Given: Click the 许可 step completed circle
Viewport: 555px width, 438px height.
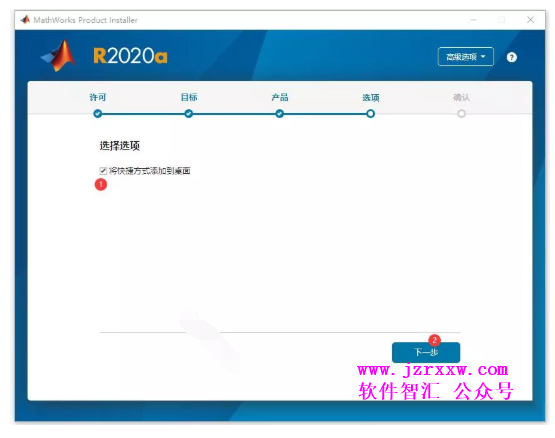Looking at the screenshot, I should tap(98, 114).
